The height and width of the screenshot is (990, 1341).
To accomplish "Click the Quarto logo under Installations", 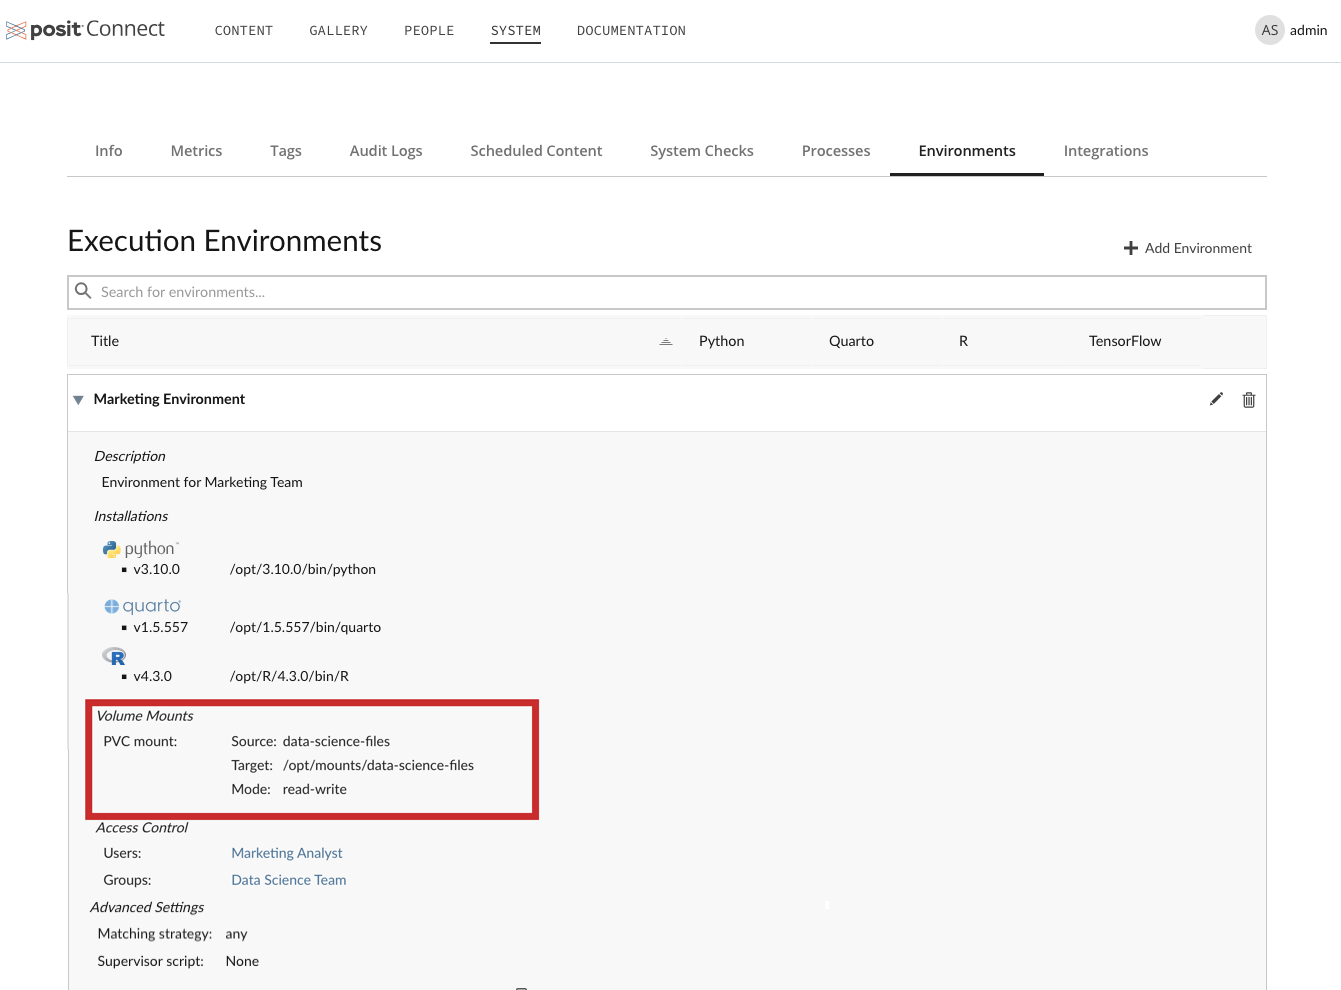I will (x=142, y=606).
